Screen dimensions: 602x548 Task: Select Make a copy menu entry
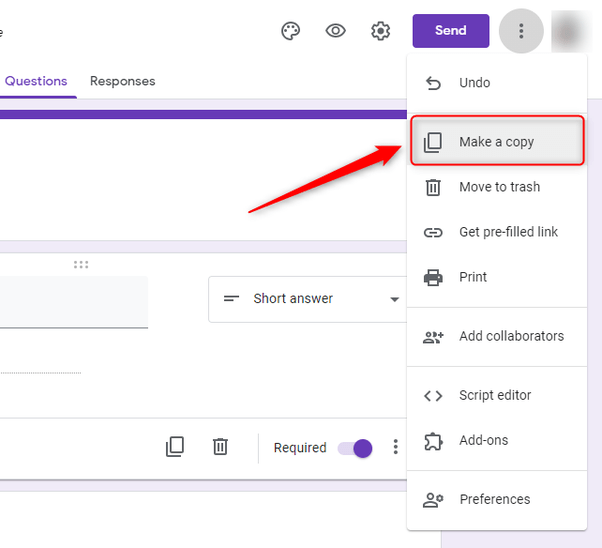(497, 142)
